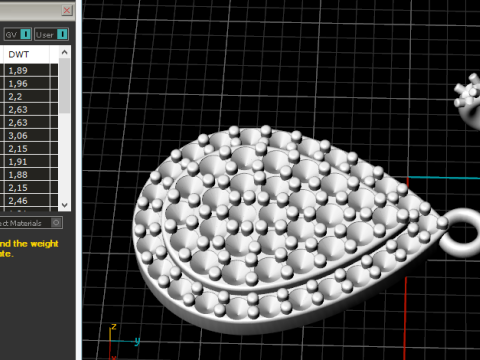Select the 1,91 DWT cell
Image resolution: width=480 pixels, height=360 pixels.
click(x=27, y=161)
